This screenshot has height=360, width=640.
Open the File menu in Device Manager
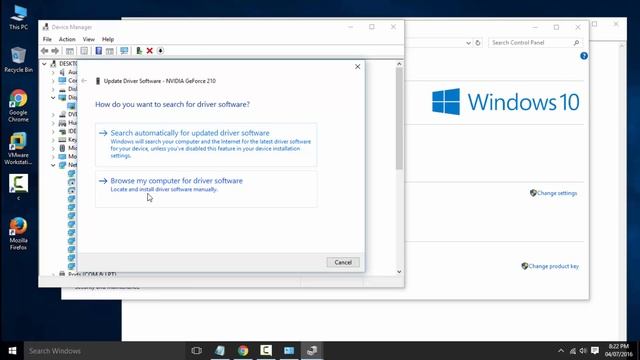(47, 39)
